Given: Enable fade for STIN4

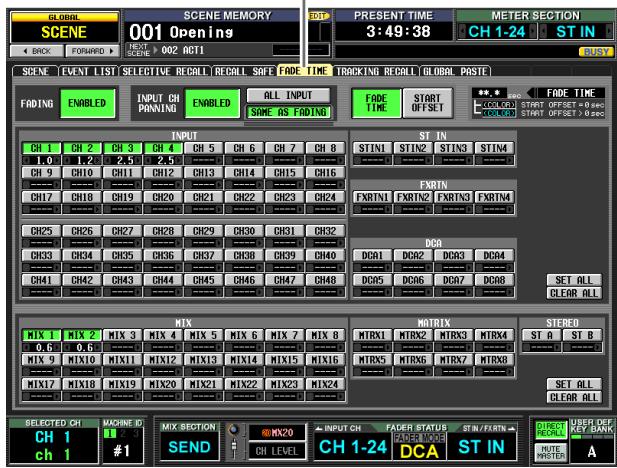Looking at the screenshot, I should coord(494,148).
